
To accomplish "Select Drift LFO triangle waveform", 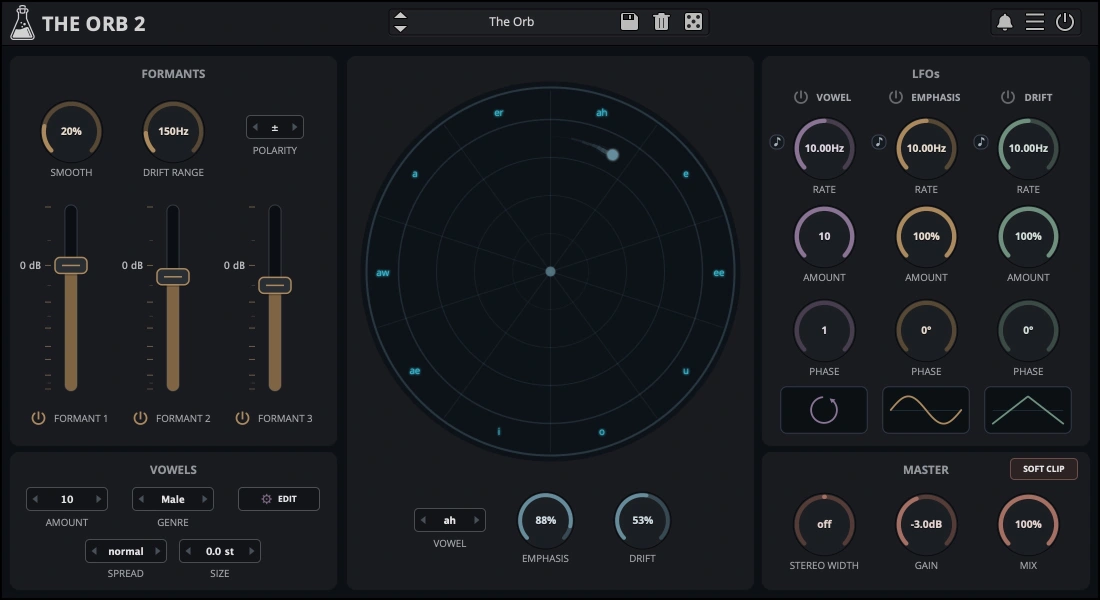I will pos(1028,410).
